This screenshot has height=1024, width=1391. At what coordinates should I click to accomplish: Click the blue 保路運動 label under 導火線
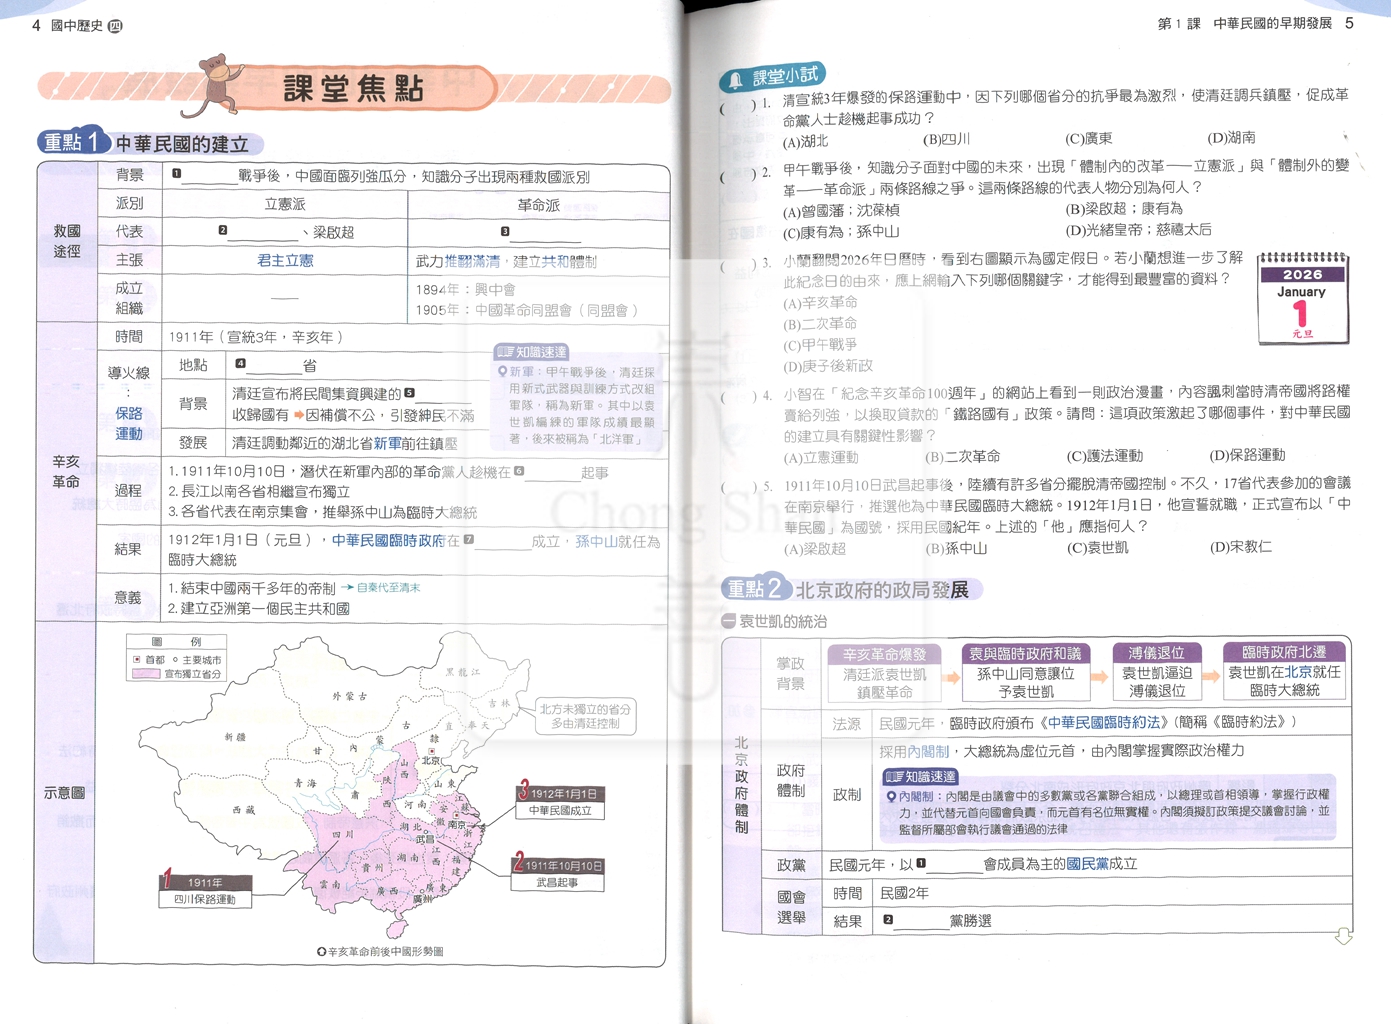[129, 423]
